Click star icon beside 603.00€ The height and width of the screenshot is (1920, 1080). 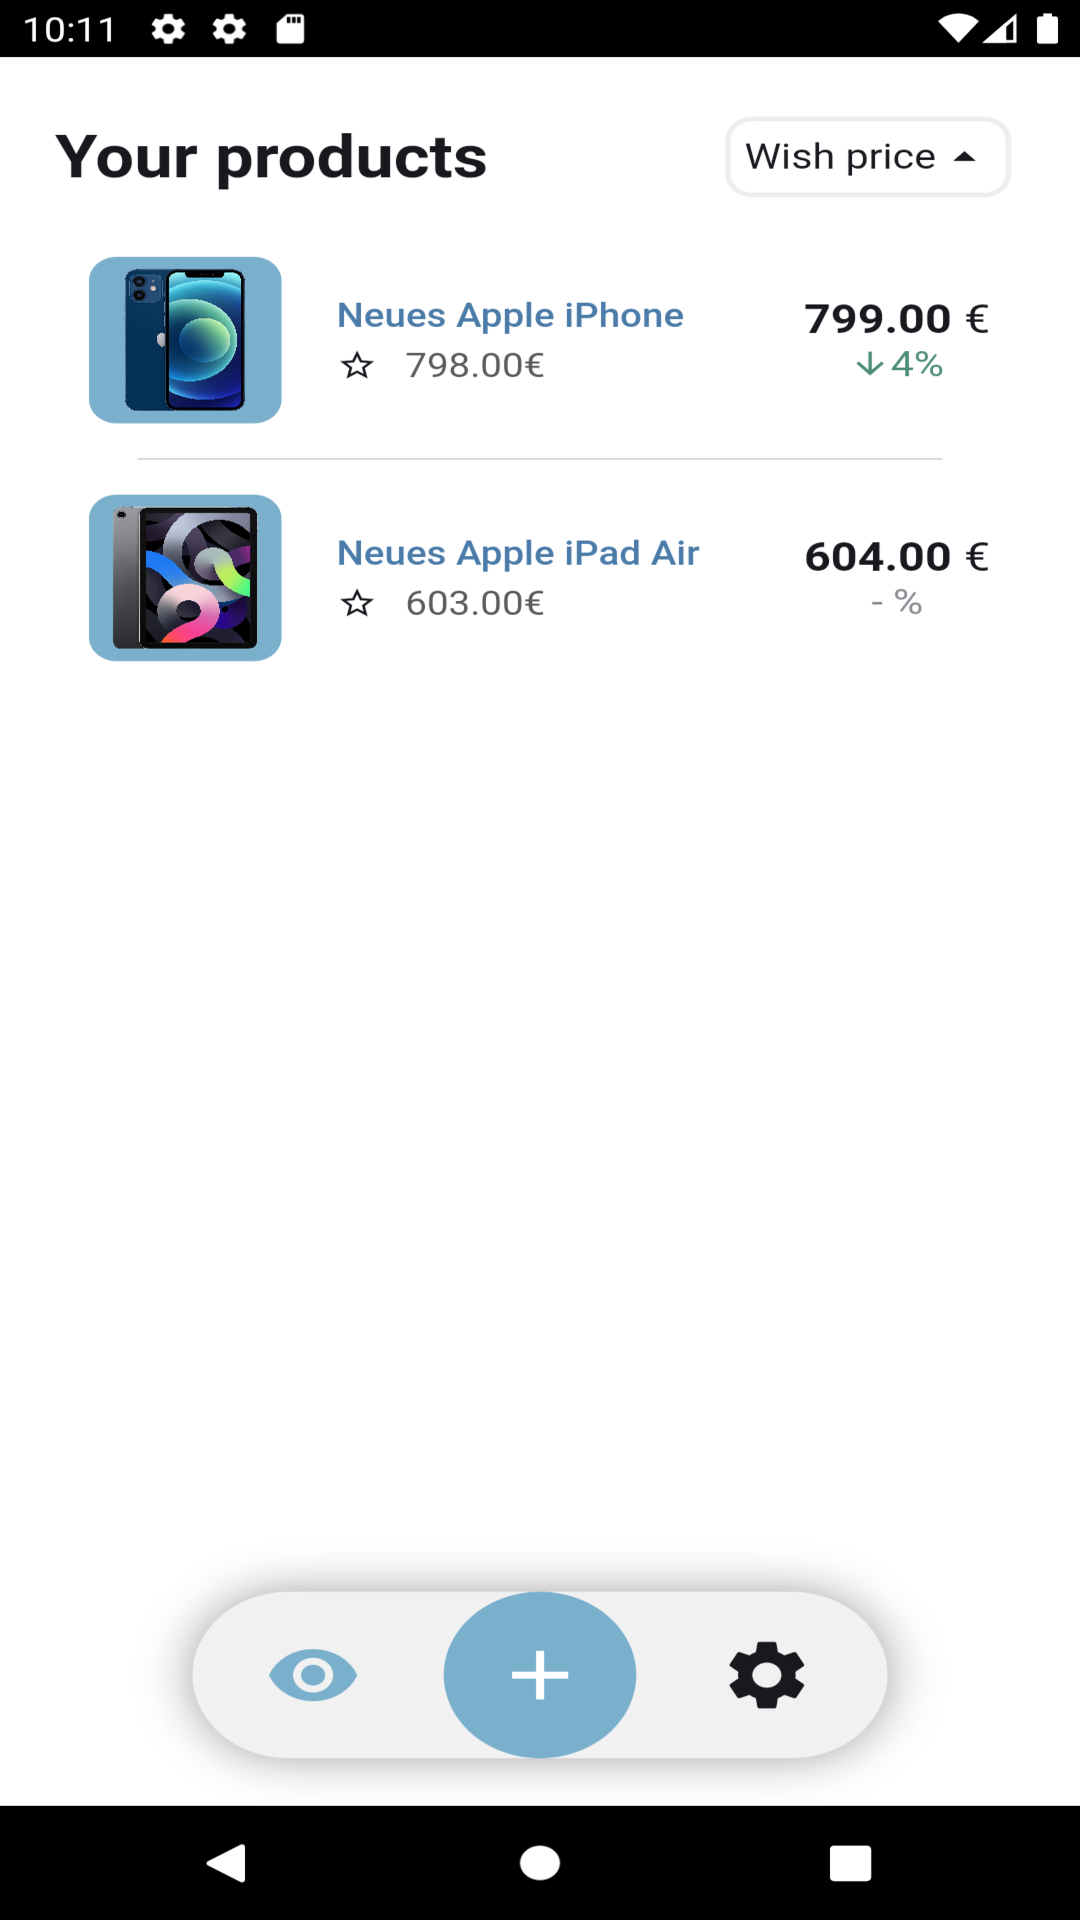click(357, 604)
